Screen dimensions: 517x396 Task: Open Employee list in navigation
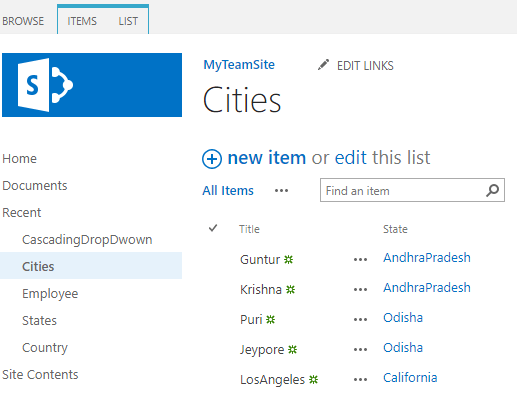pyautogui.click(x=50, y=293)
